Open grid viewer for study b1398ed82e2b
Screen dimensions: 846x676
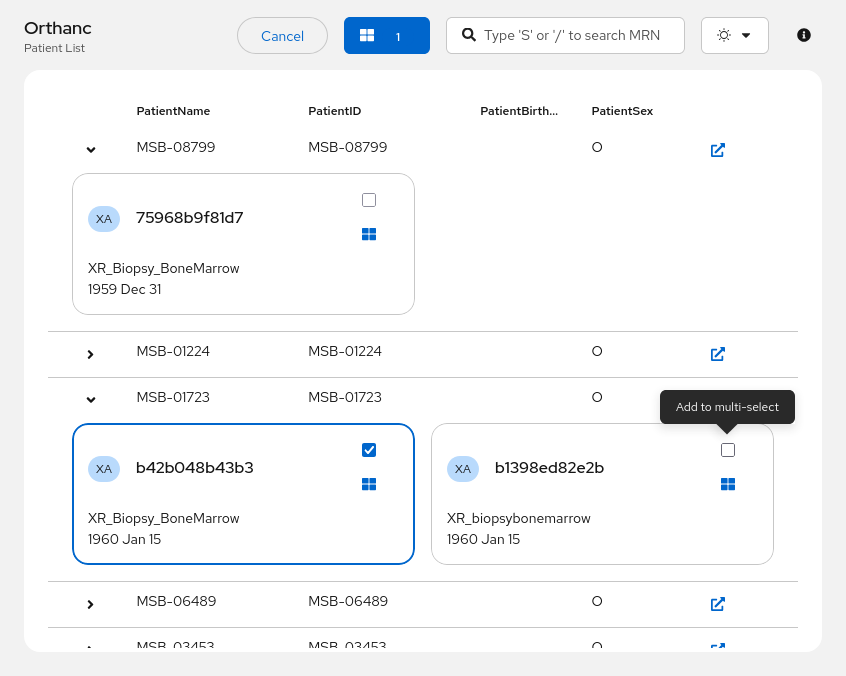pyautogui.click(x=728, y=484)
